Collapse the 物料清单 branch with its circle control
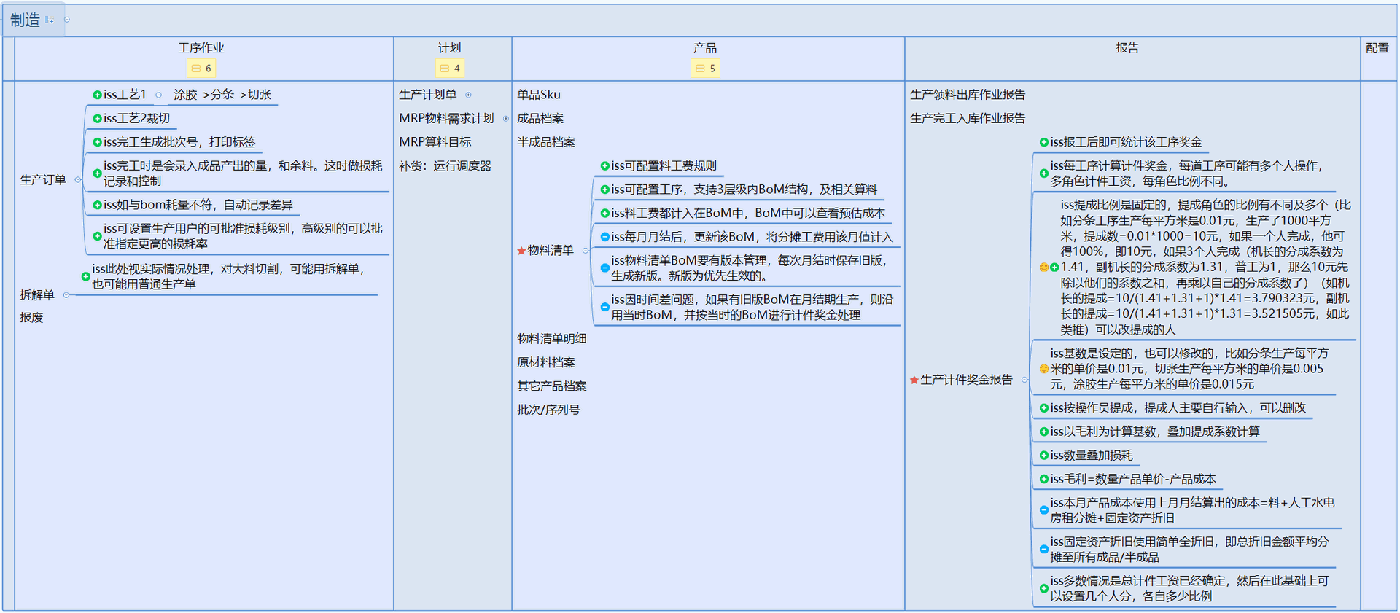 [585, 250]
